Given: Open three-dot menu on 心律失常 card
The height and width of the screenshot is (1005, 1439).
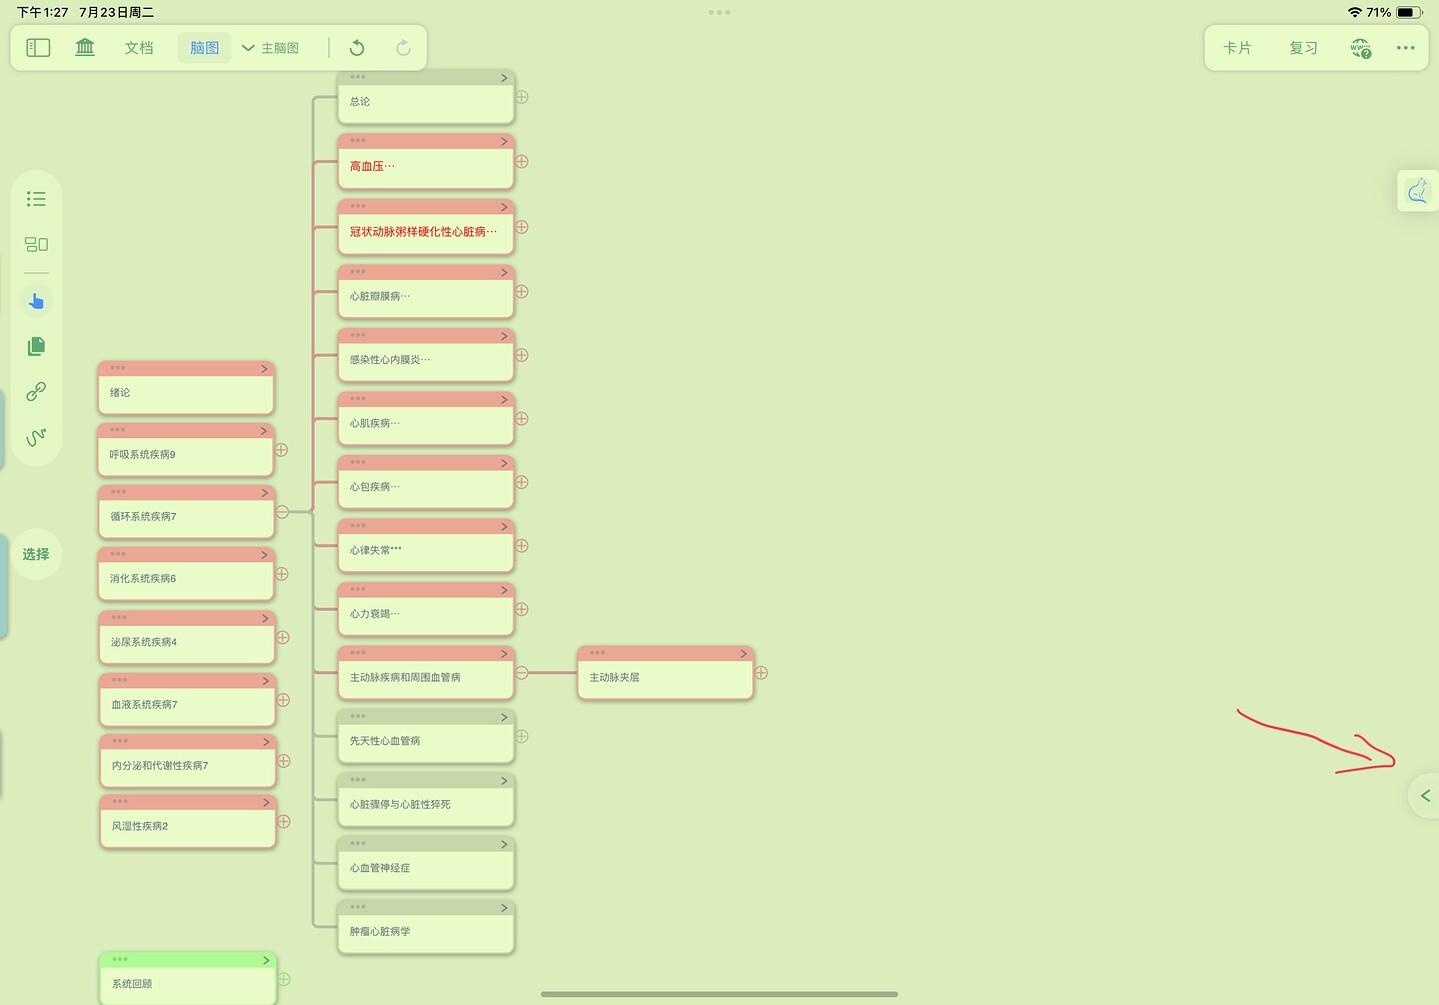Looking at the screenshot, I should pos(358,526).
